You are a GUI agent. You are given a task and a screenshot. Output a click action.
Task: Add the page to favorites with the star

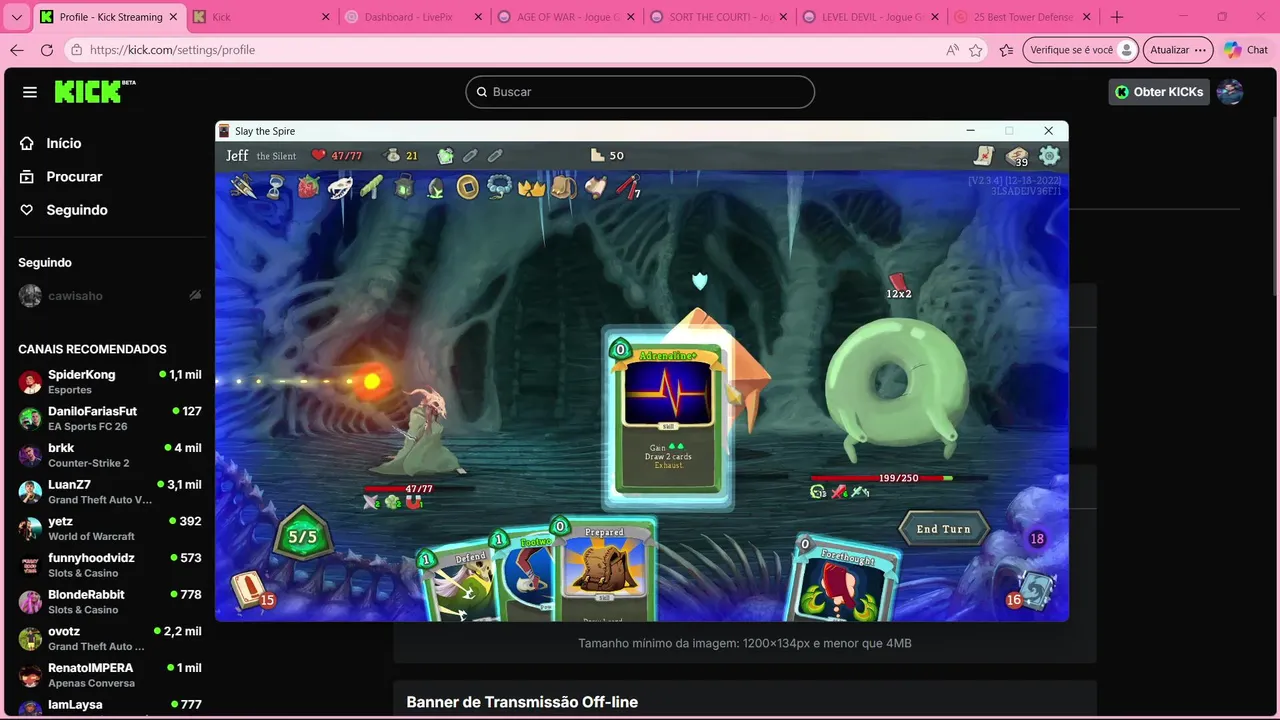[976, 50]
